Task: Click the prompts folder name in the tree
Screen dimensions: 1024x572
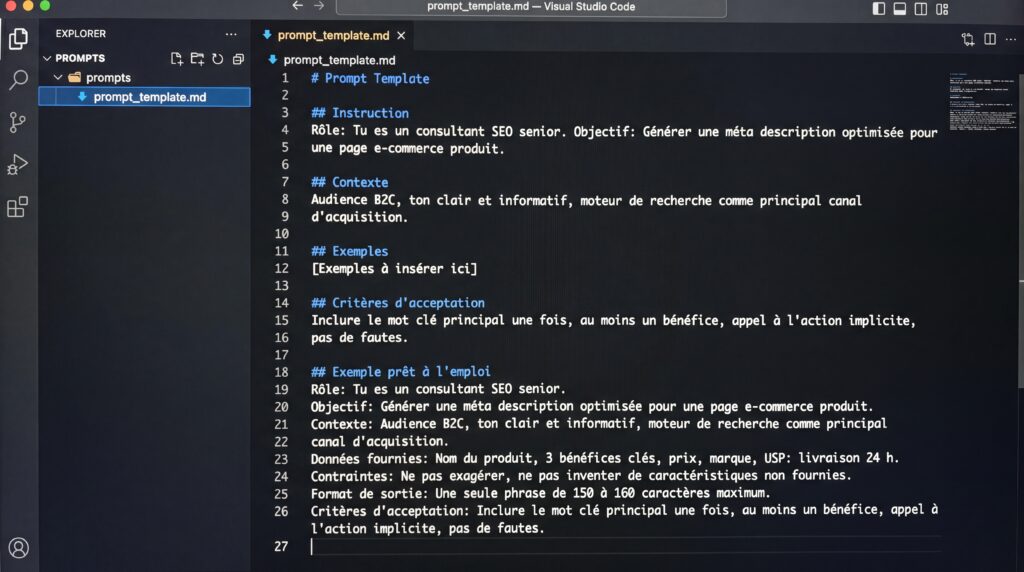Action: (108, 78)
